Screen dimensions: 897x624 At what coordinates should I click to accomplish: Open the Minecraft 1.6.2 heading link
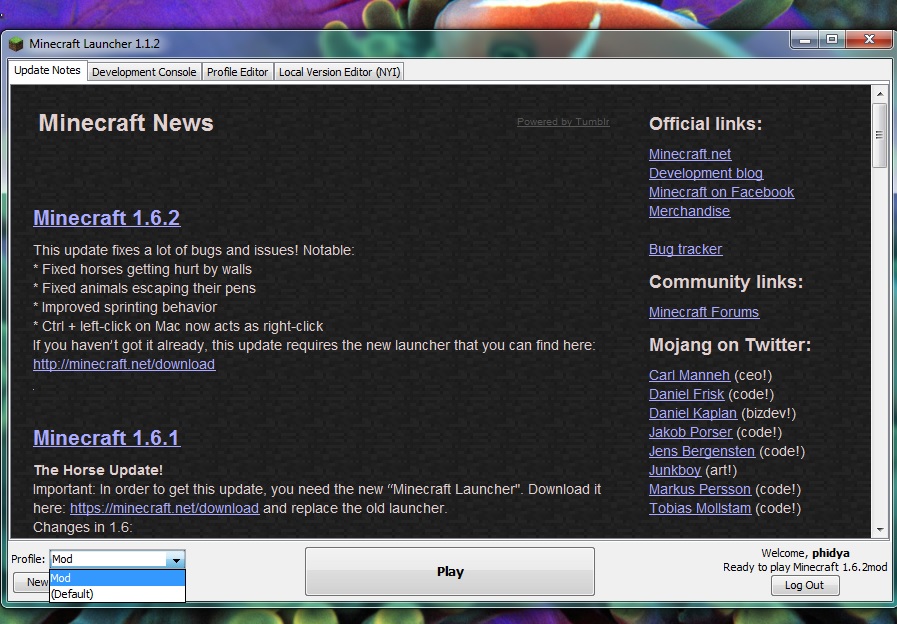(106, 217)
